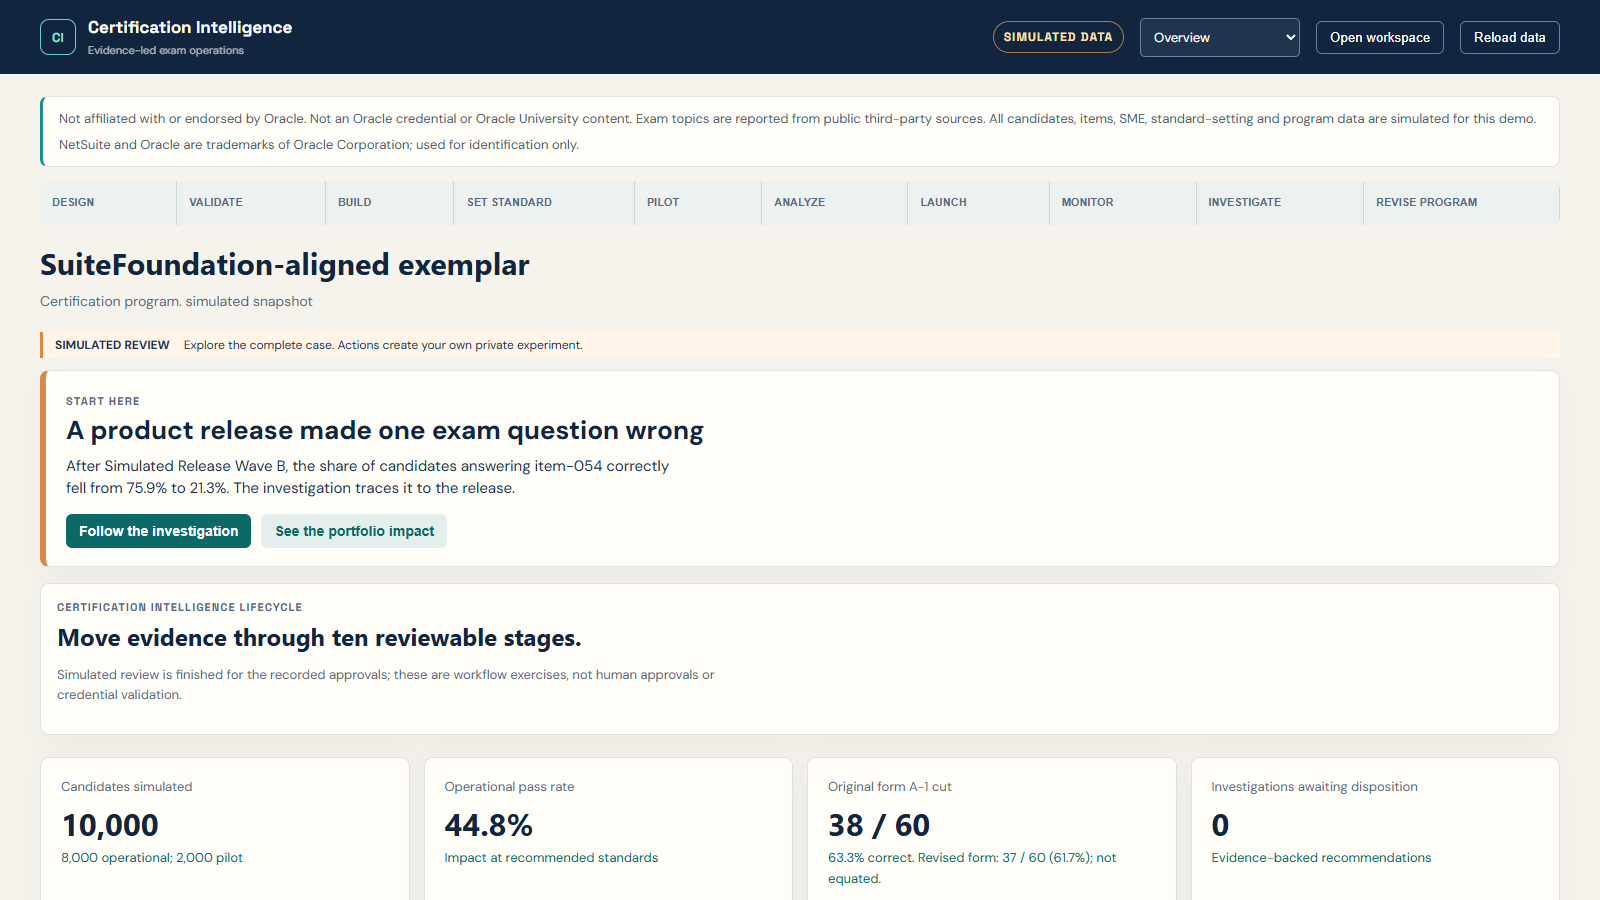Click the 44.8% pass rate value

(488, 825)
